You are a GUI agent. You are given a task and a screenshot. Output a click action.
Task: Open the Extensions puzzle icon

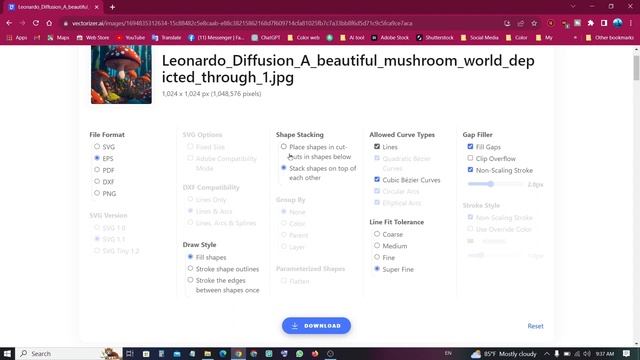[591, 23]
